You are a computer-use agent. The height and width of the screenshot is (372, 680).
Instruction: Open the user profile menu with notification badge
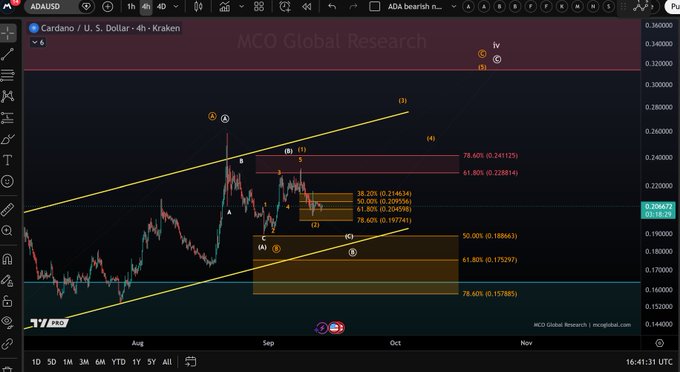click(x=8, y=5)
